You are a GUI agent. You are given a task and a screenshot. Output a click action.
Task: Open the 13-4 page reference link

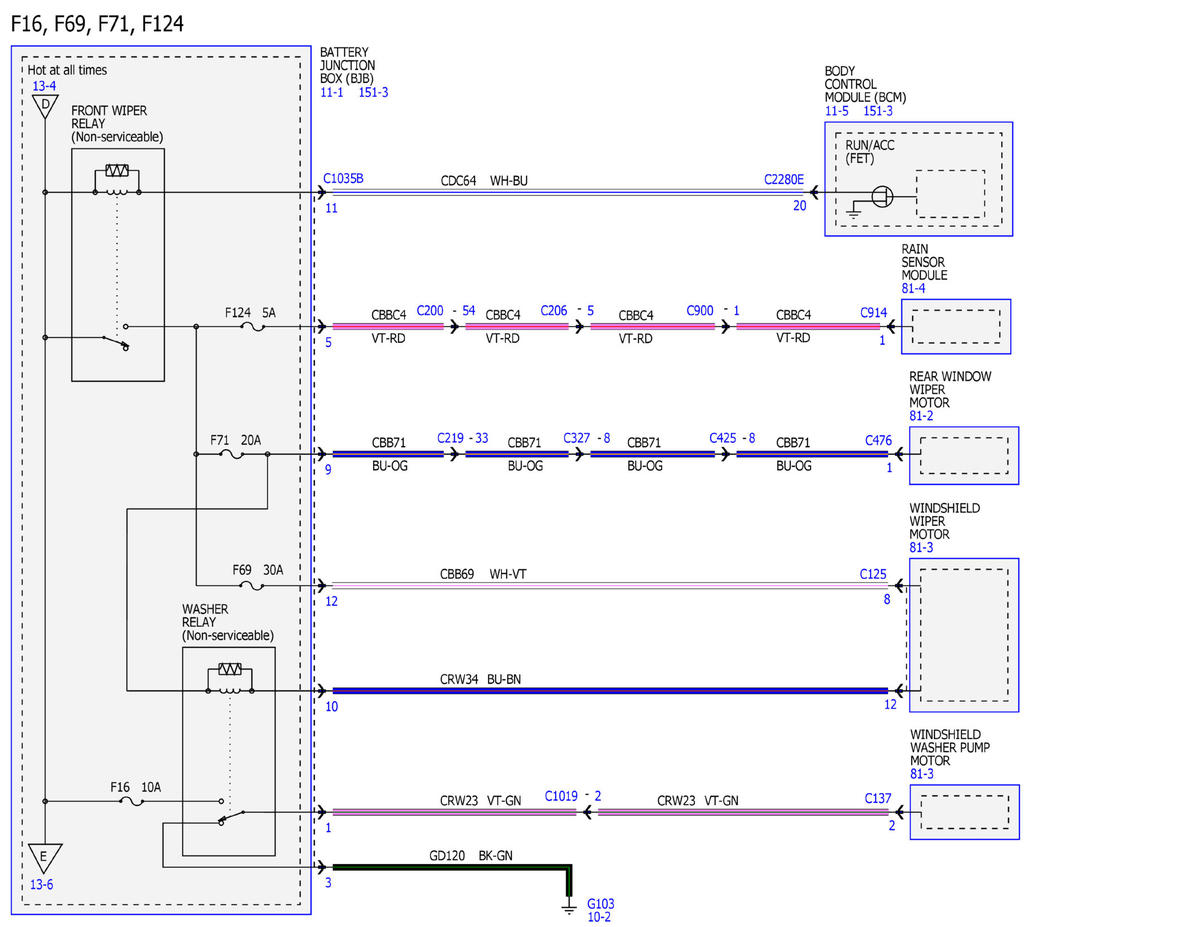[x=44, y=87]
